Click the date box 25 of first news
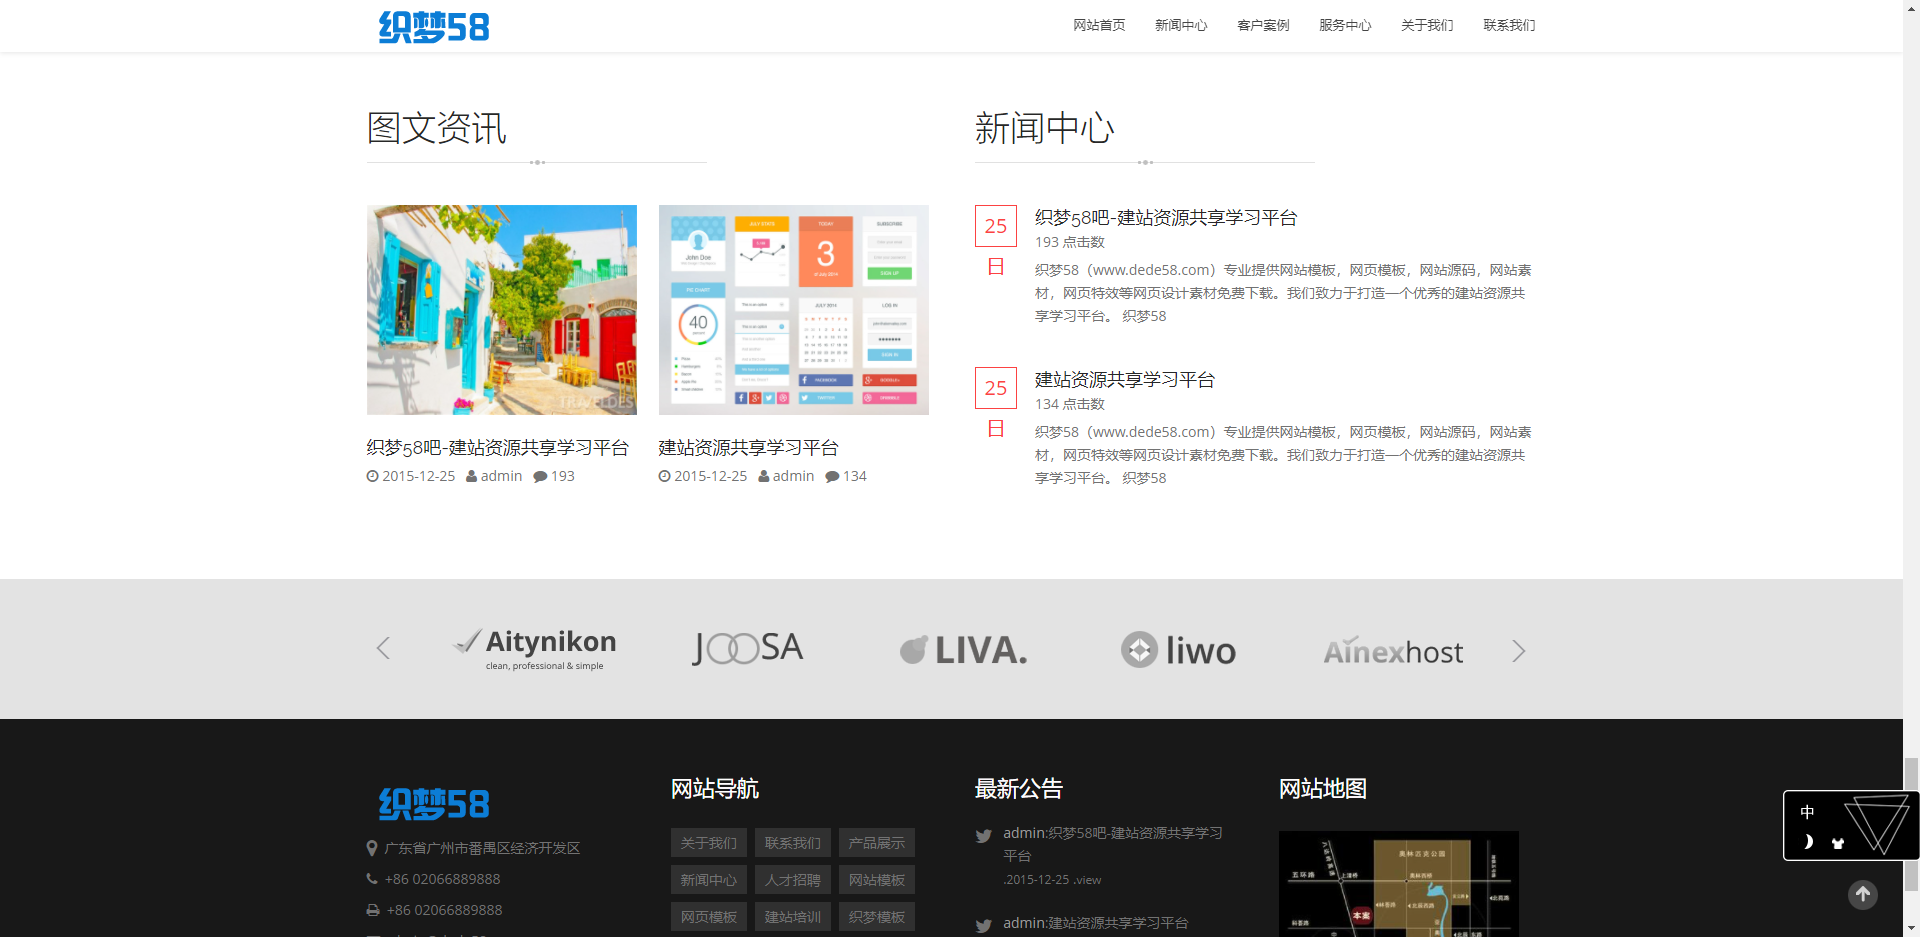The width and height of the screenshot is (1920, 937). pyautogui.click(x=996, y=226)
